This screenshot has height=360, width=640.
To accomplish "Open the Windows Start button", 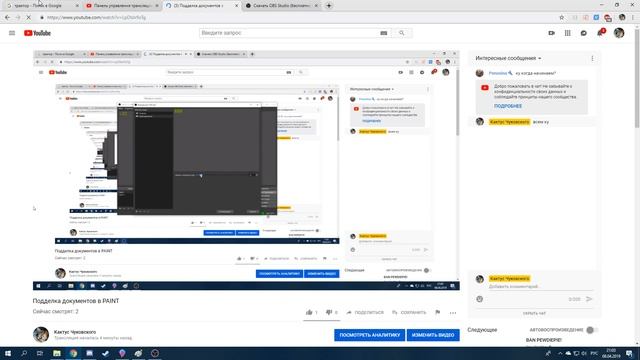I will [8, 353].
